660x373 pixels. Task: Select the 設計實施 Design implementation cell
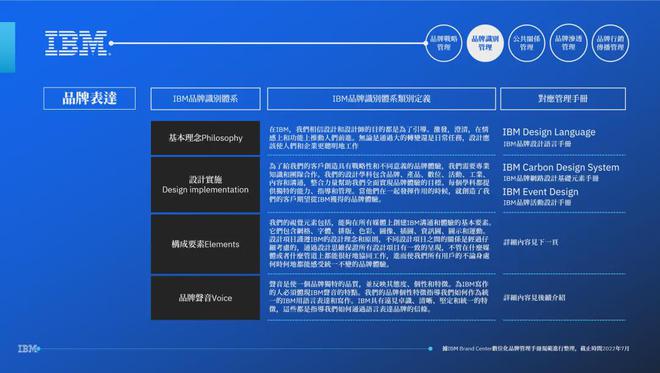[x=205, y=185]
